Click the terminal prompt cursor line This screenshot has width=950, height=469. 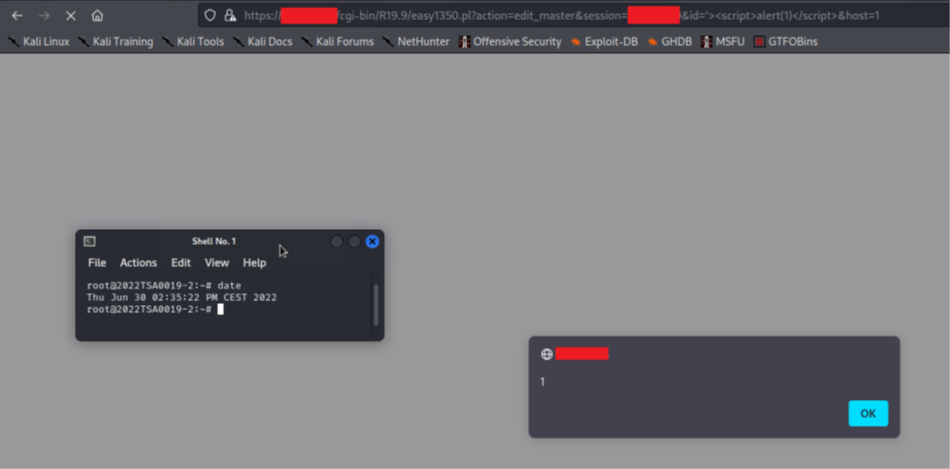pyautogui.click(x=155, y=309)
